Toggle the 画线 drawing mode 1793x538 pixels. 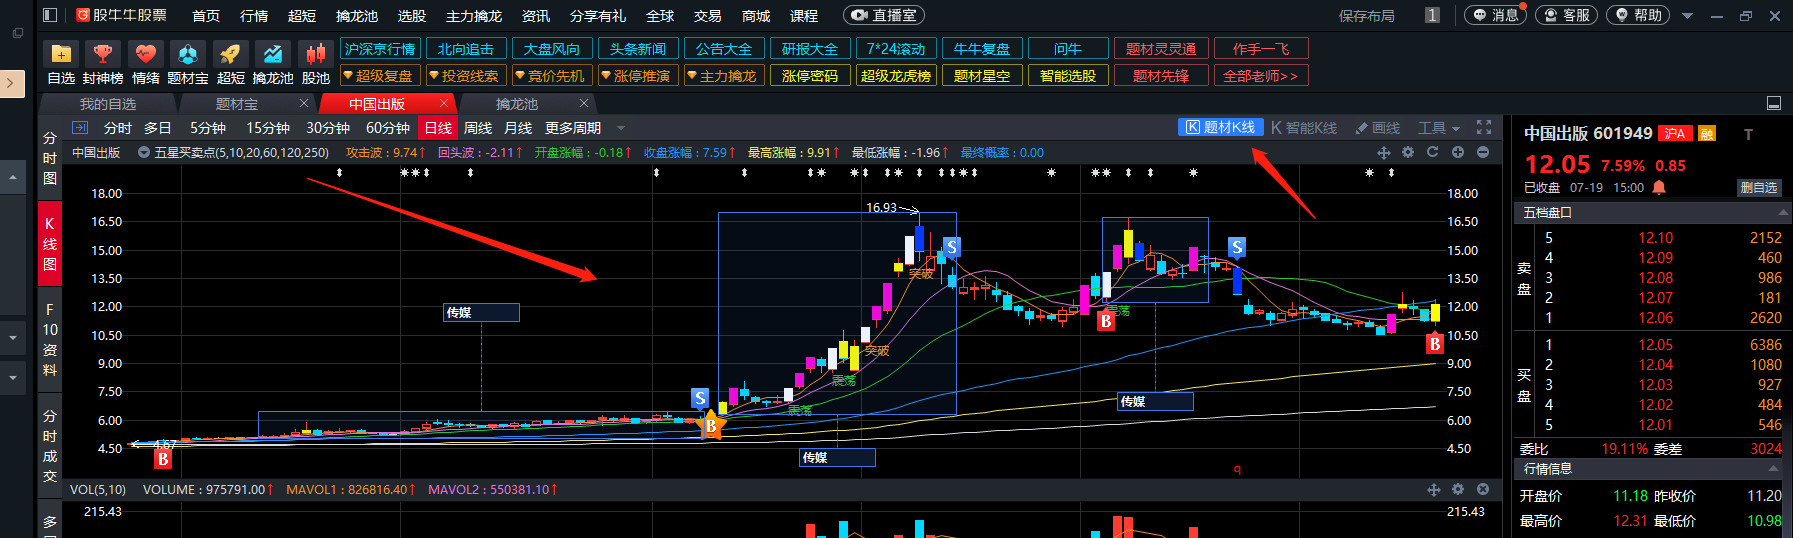tap(1377, 127)
